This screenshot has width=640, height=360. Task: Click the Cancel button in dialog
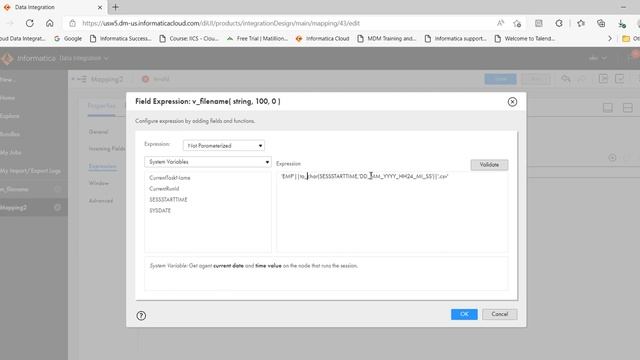(500, 314)
